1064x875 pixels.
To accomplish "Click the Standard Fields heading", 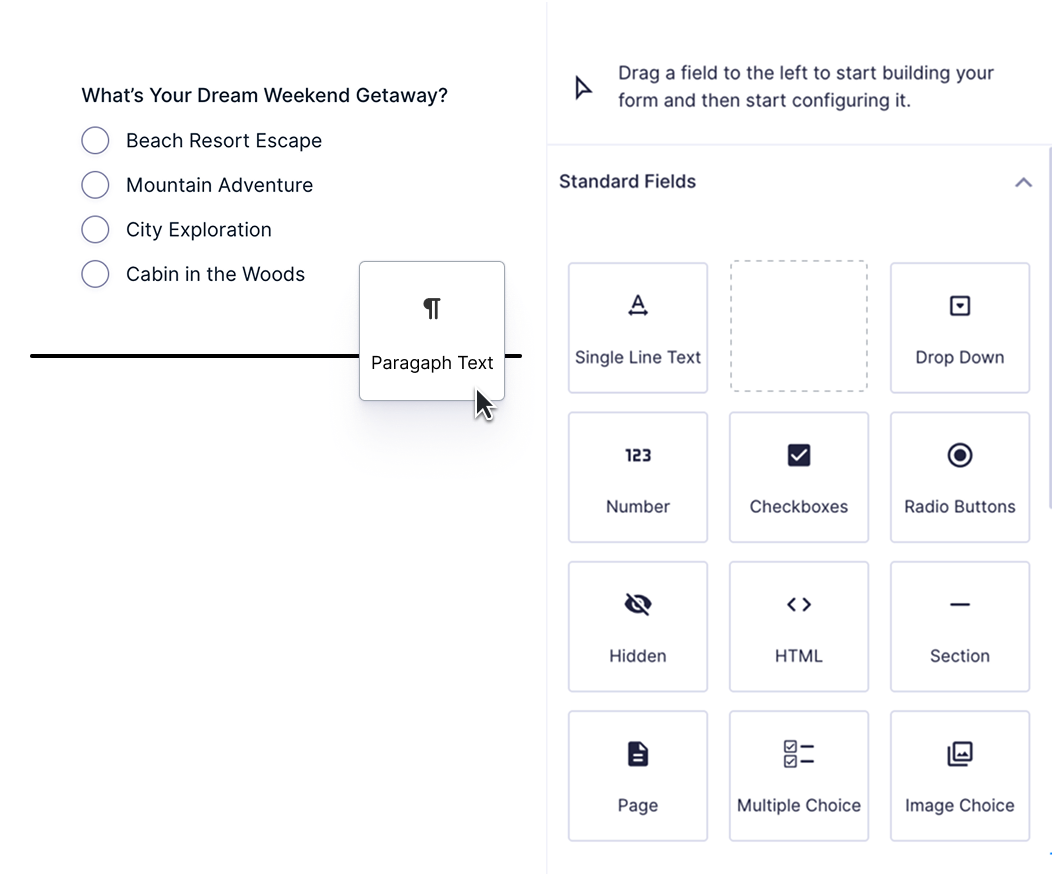I will [627, 182].
